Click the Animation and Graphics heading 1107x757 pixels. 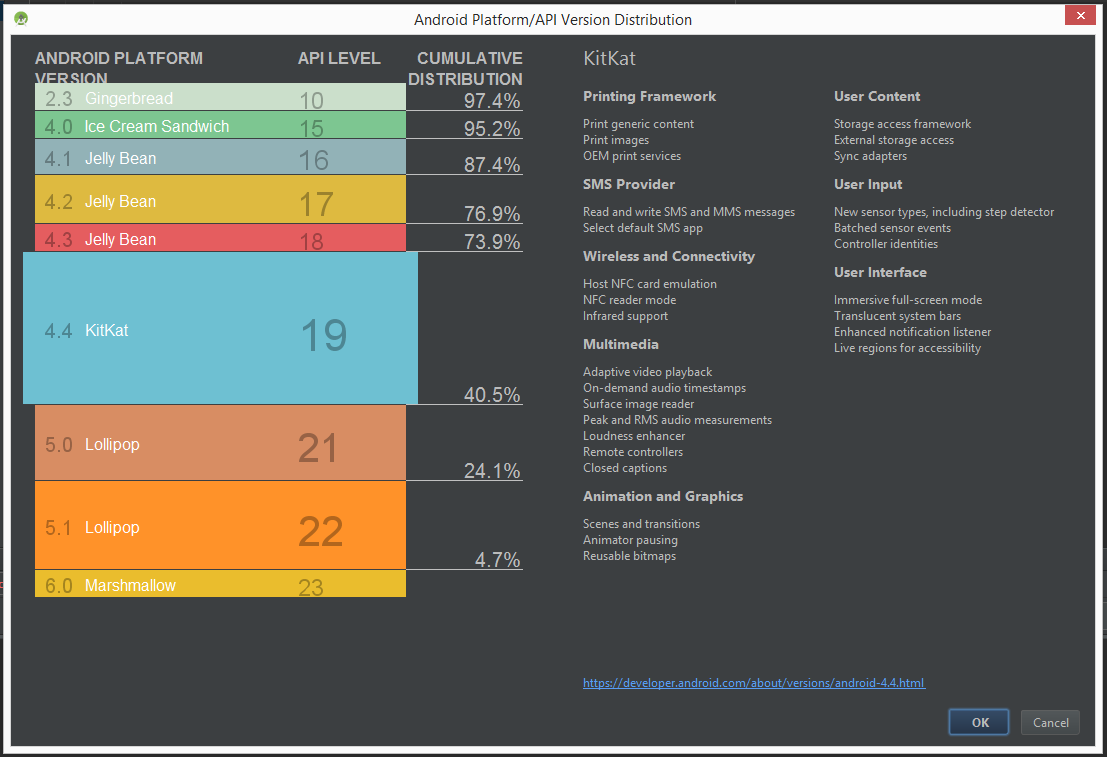click(663, 496)
